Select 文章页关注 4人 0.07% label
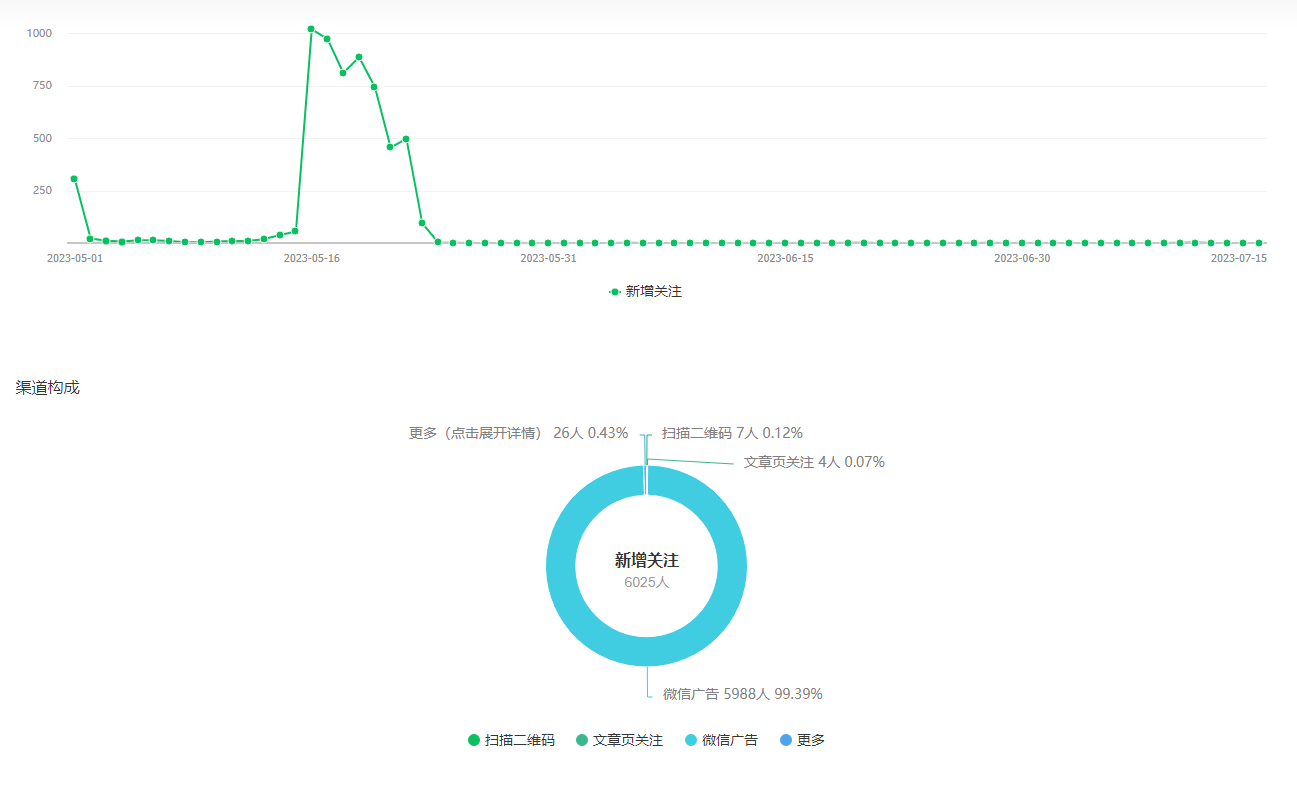This screenshot has width=1297, height=797. 814,462
